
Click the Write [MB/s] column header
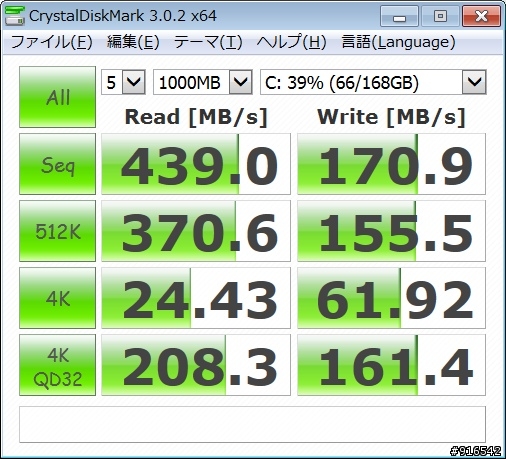tap(391, 117)
